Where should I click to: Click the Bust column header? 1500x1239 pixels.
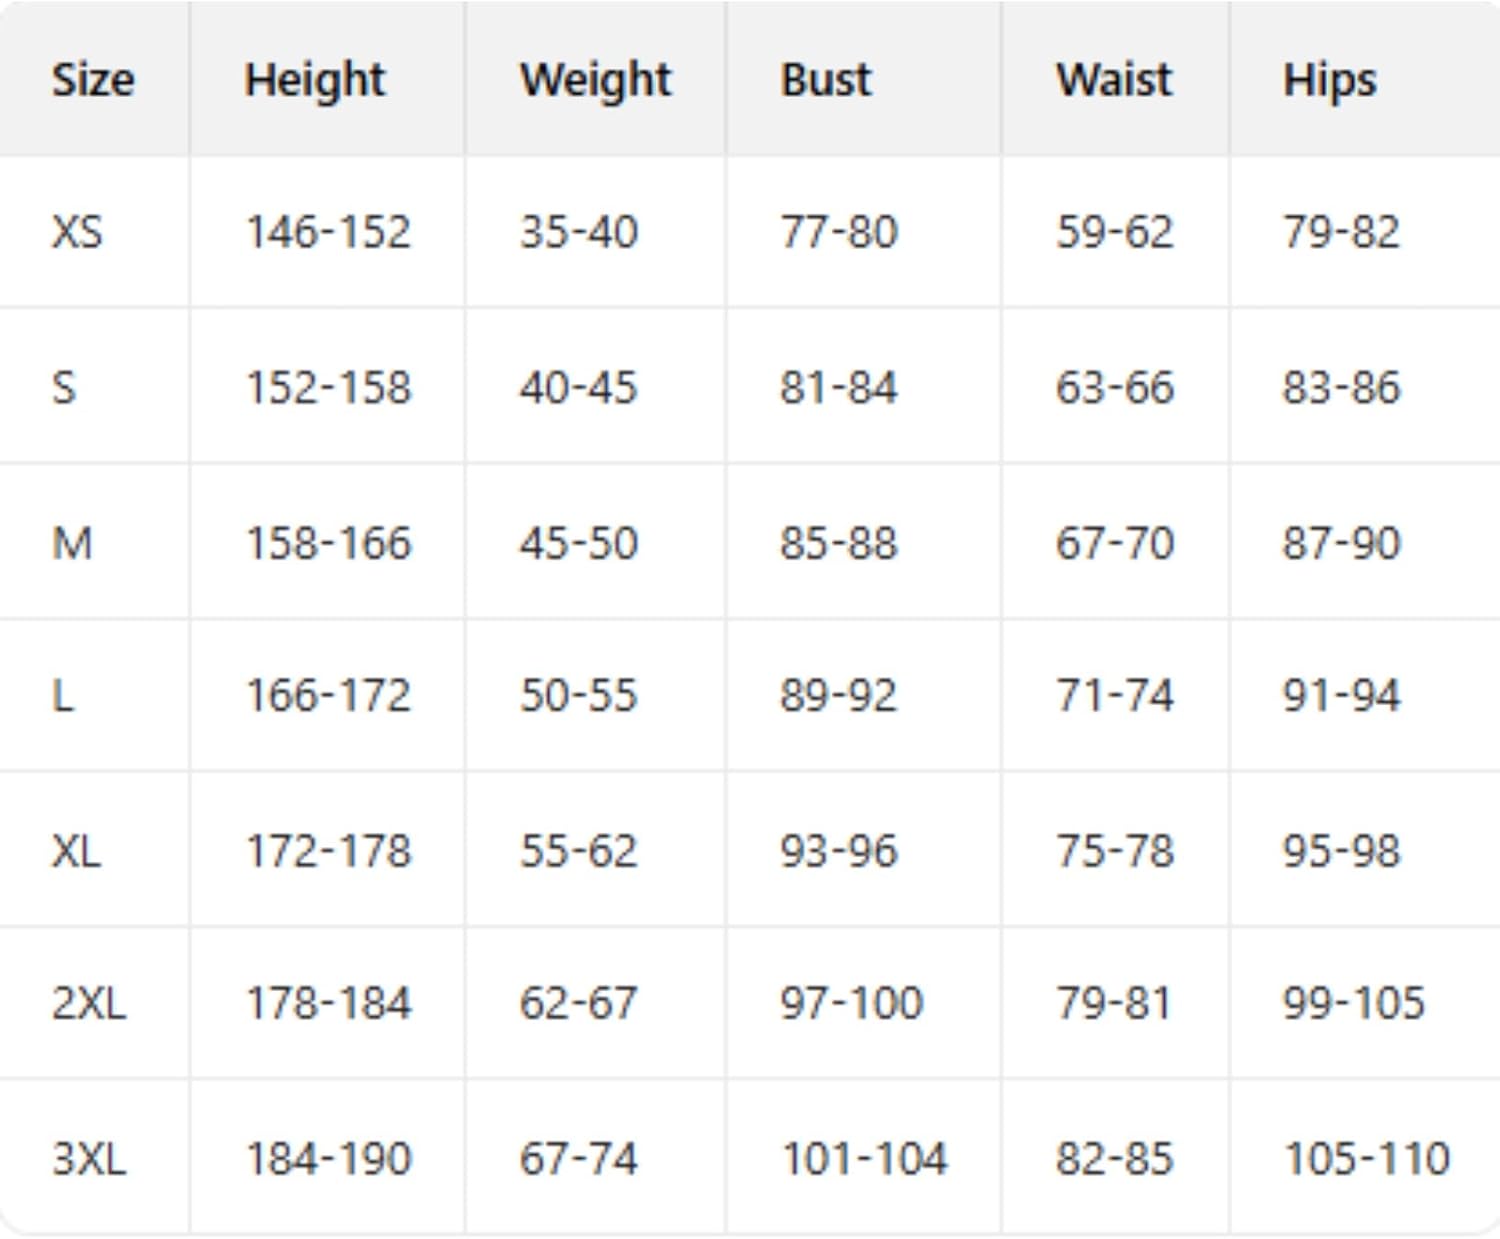coord(826,80)
